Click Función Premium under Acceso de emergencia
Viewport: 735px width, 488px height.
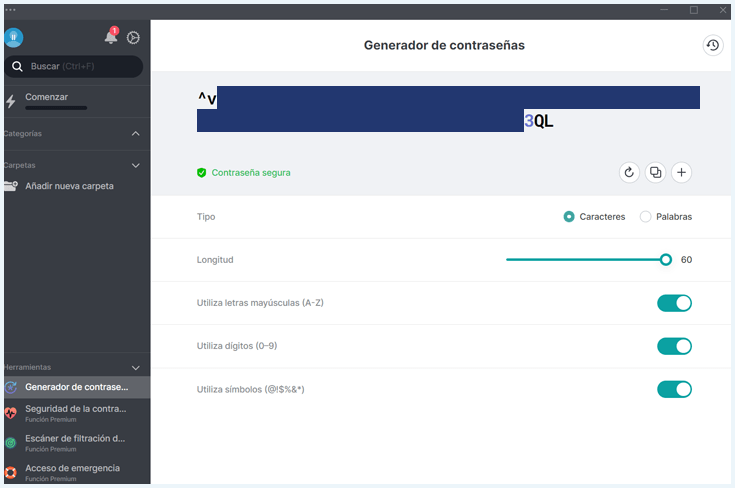[51, 479]
